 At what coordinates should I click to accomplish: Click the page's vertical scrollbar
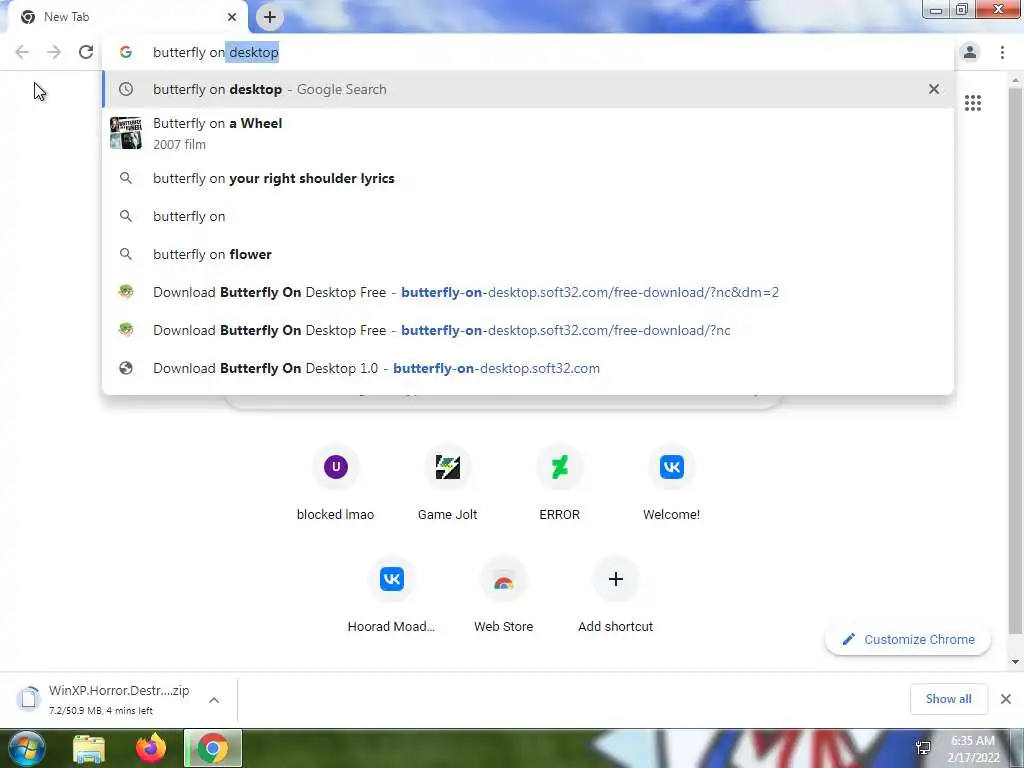coord(1015,359)
